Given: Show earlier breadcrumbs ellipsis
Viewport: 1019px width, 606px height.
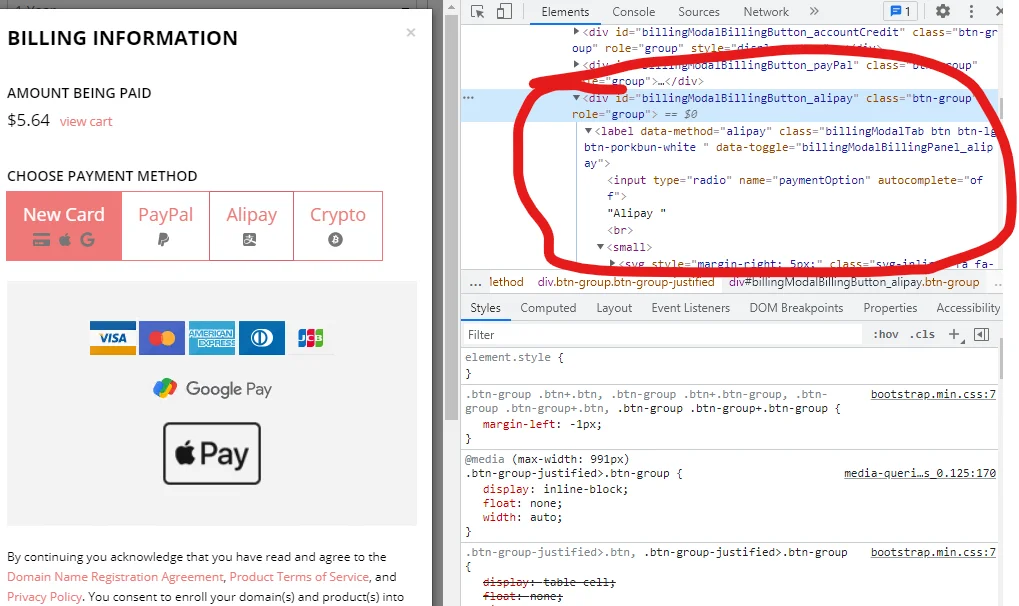Looking at the screenshot, I should pyautogui.click(x=475, y=283).
